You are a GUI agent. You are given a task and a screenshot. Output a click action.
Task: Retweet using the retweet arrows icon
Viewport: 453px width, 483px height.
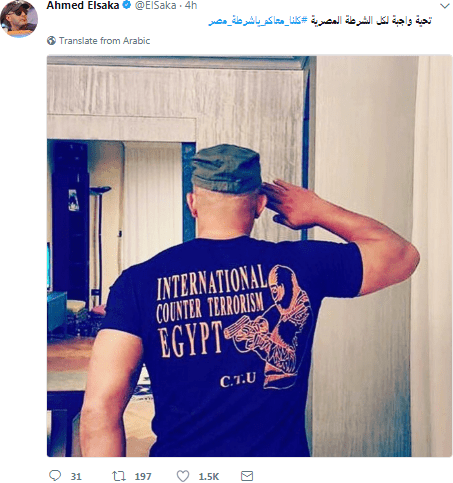(x=118, y=476)
